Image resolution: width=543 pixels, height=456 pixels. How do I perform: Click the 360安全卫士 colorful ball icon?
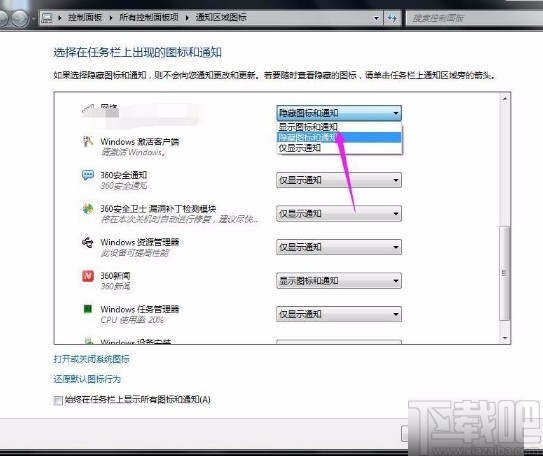click(88, 209)
